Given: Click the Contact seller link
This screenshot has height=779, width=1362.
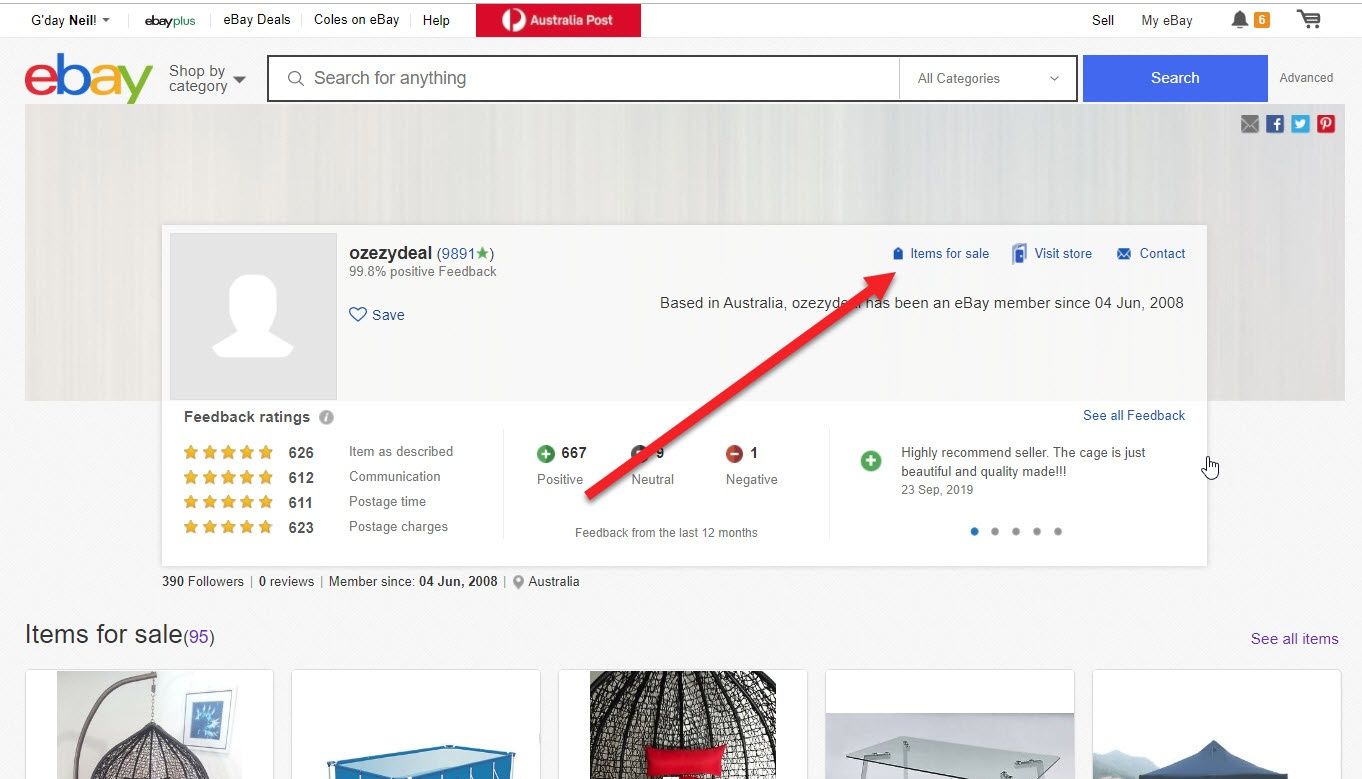Looking at the screenshot, I should tap(1162, 254).
